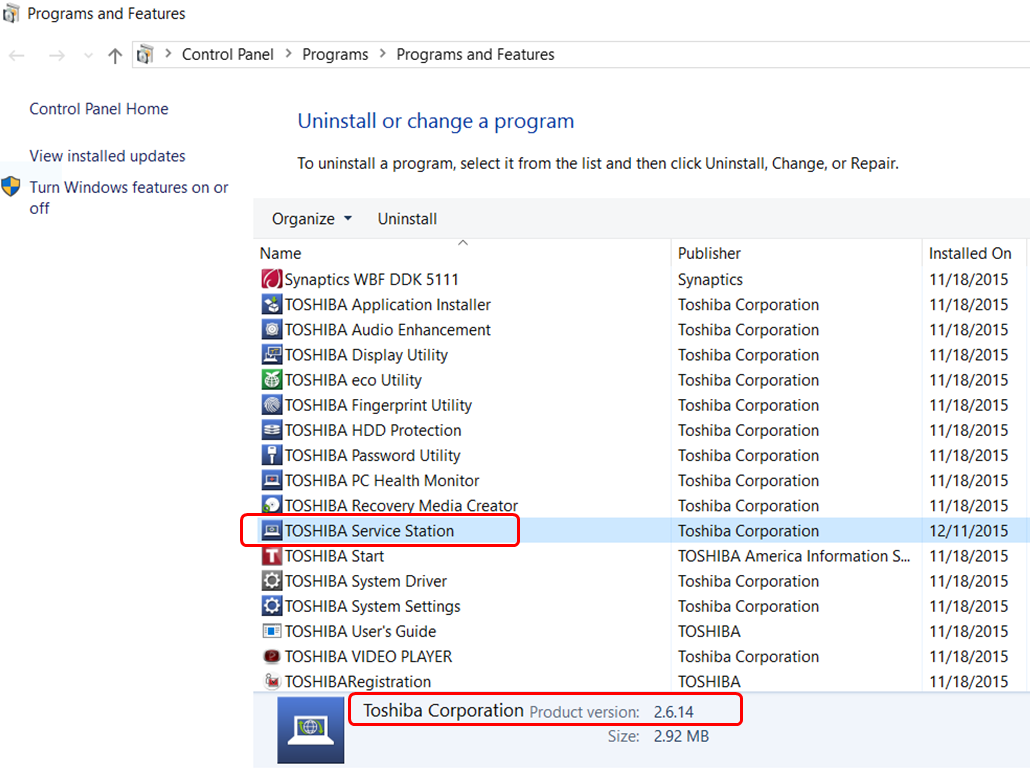Open the View installed updates link
Image resolution: width=1030 pixels, height=770 pixels.
107,156
